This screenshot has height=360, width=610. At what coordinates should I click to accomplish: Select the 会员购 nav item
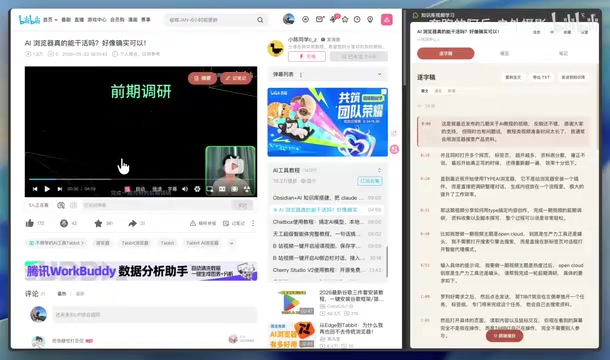click(x=117, y=19)
